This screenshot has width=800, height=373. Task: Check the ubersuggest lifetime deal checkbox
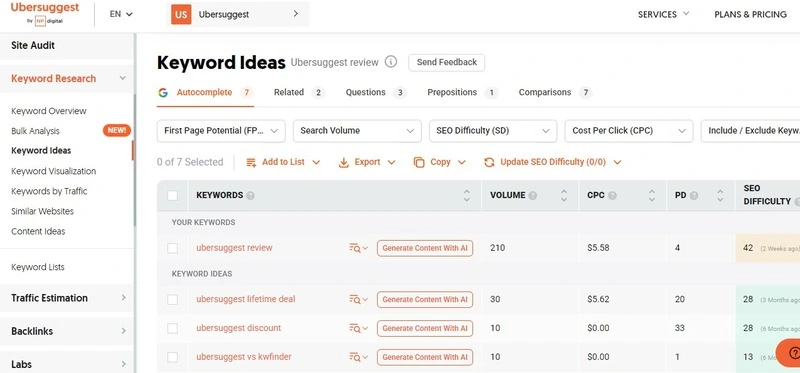click(x=172, y=300)
